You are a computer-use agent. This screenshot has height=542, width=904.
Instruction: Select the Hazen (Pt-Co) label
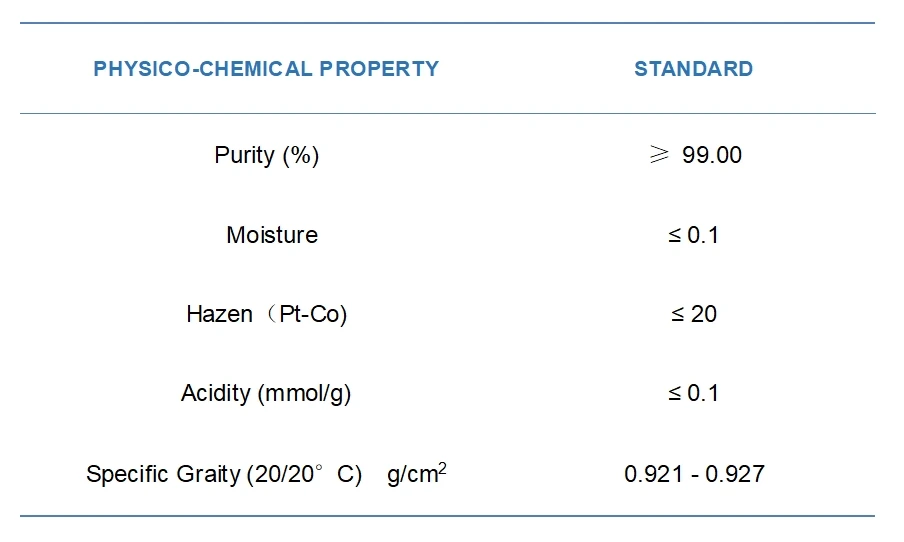[x=266, y=314]
